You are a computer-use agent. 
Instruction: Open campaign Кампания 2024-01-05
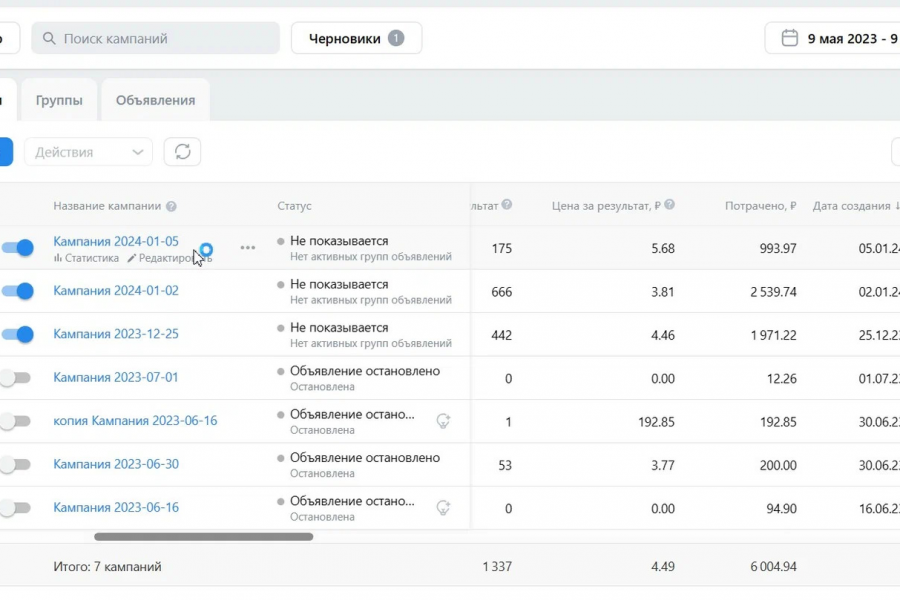point(116,241)
